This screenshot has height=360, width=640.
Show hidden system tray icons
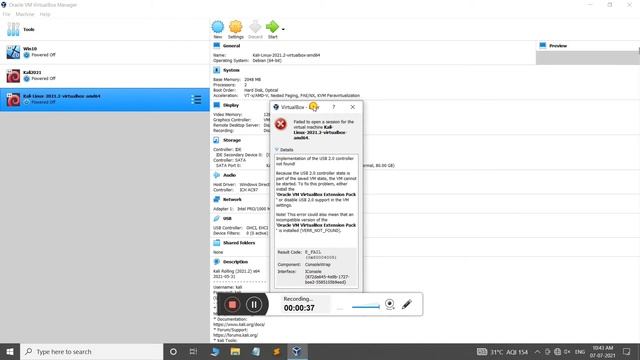pos(537,352)
